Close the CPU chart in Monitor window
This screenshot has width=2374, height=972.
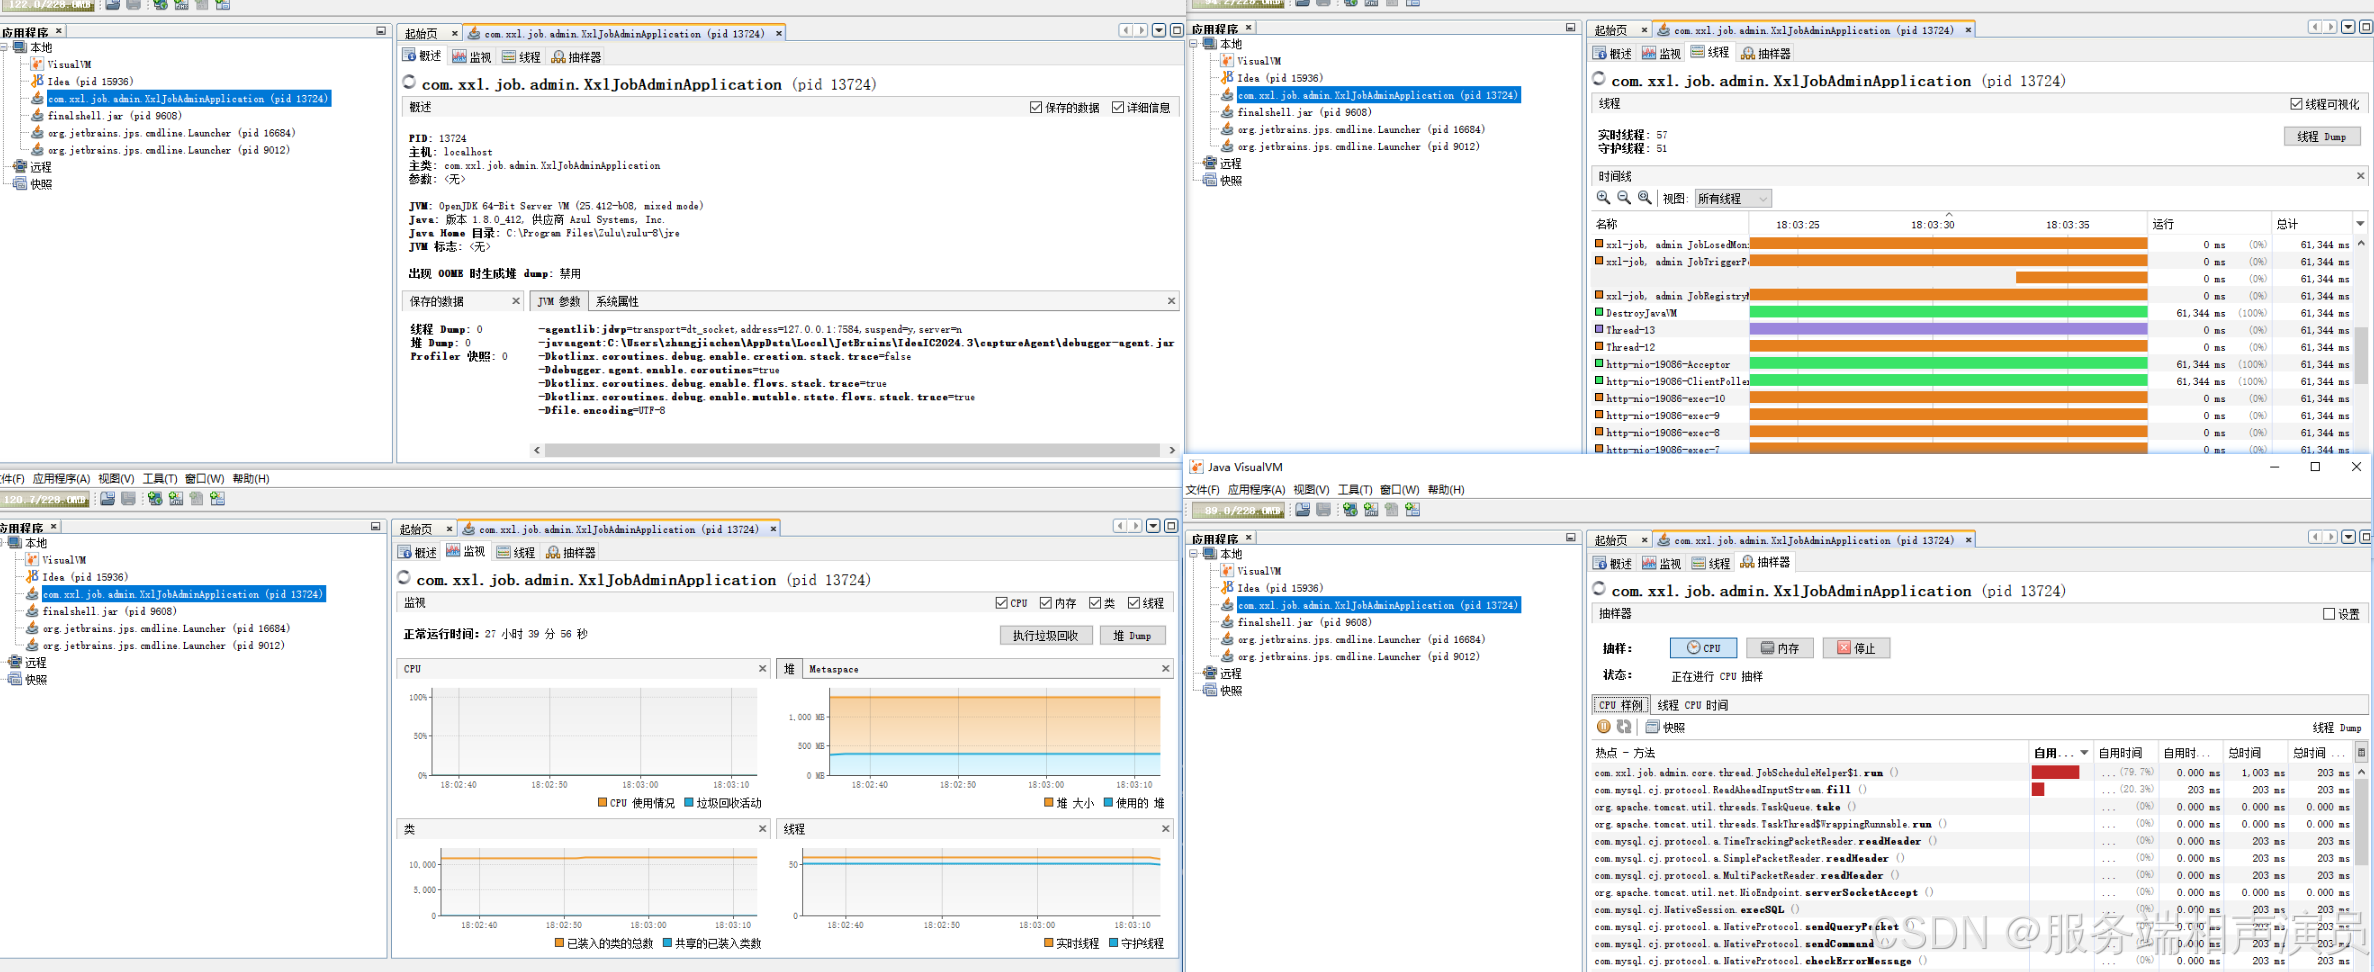pyautogui.click(x=762, y=668)
